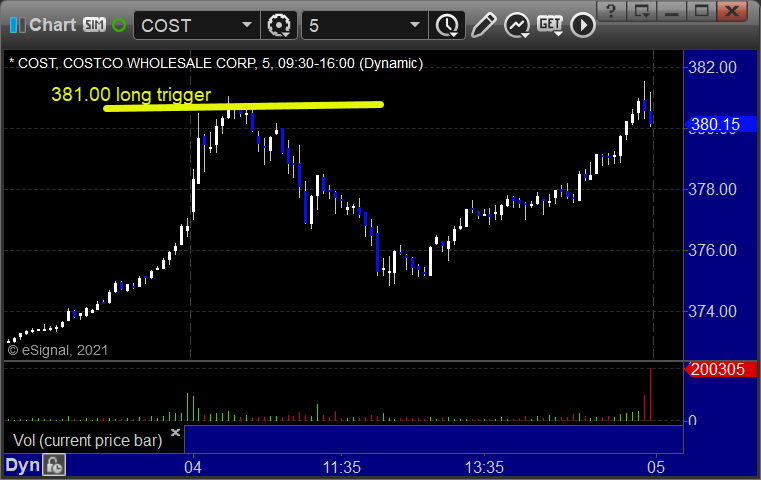This screenshot has width=761, height=480.
Task: Click the 382.00 price axis label
Action: 712,67
